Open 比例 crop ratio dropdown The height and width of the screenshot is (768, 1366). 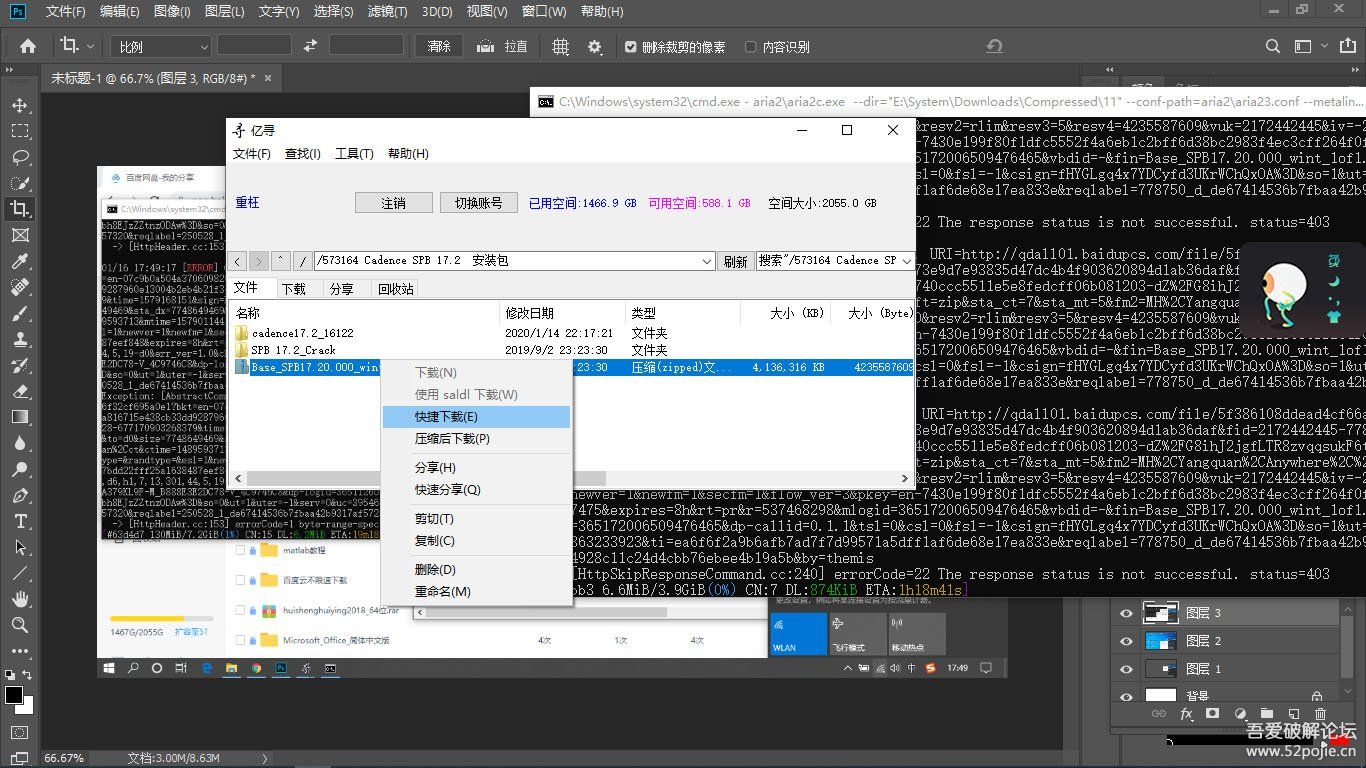coord(162,46)
